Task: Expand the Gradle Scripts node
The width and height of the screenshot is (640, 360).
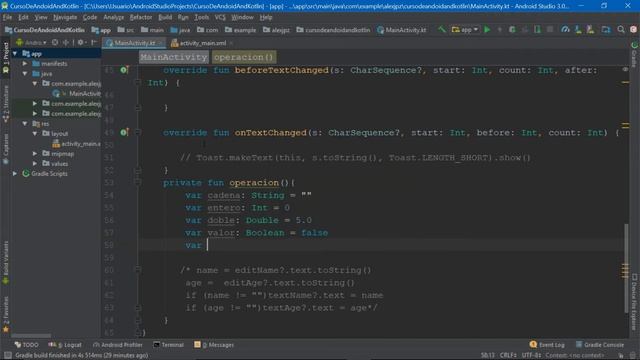Action: 15,173
